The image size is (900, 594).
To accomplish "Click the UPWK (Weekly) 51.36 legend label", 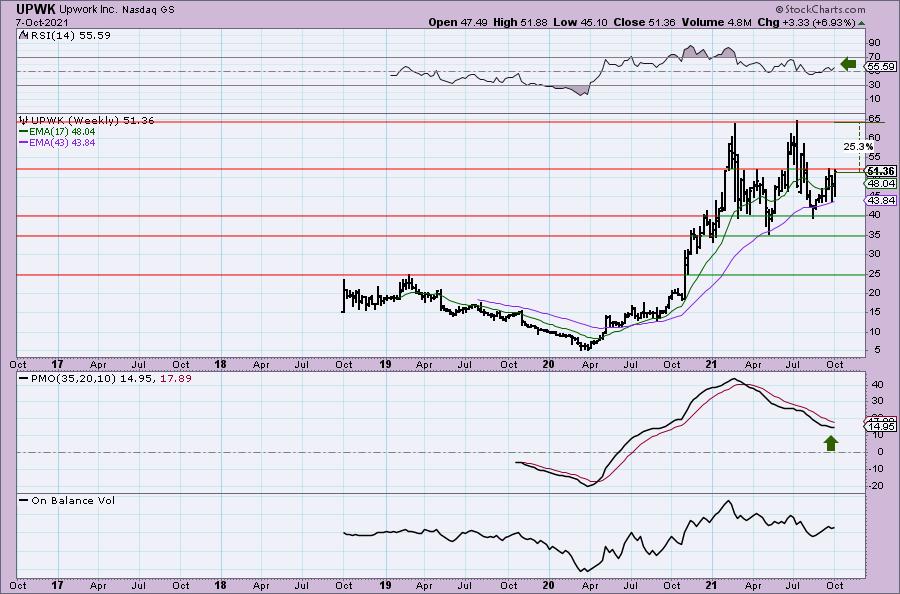I will 92,121.
